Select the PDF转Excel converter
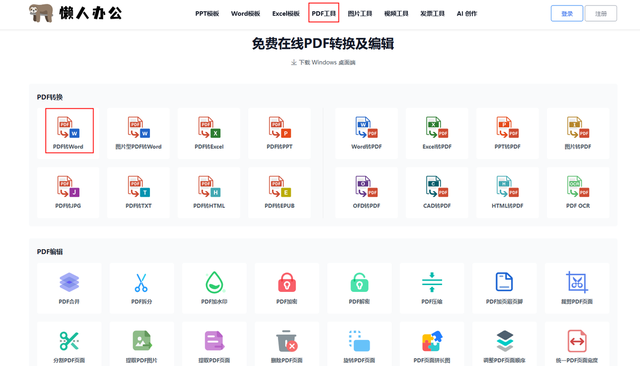This screenshot has height=366, width=640. (x=209, y=133)
